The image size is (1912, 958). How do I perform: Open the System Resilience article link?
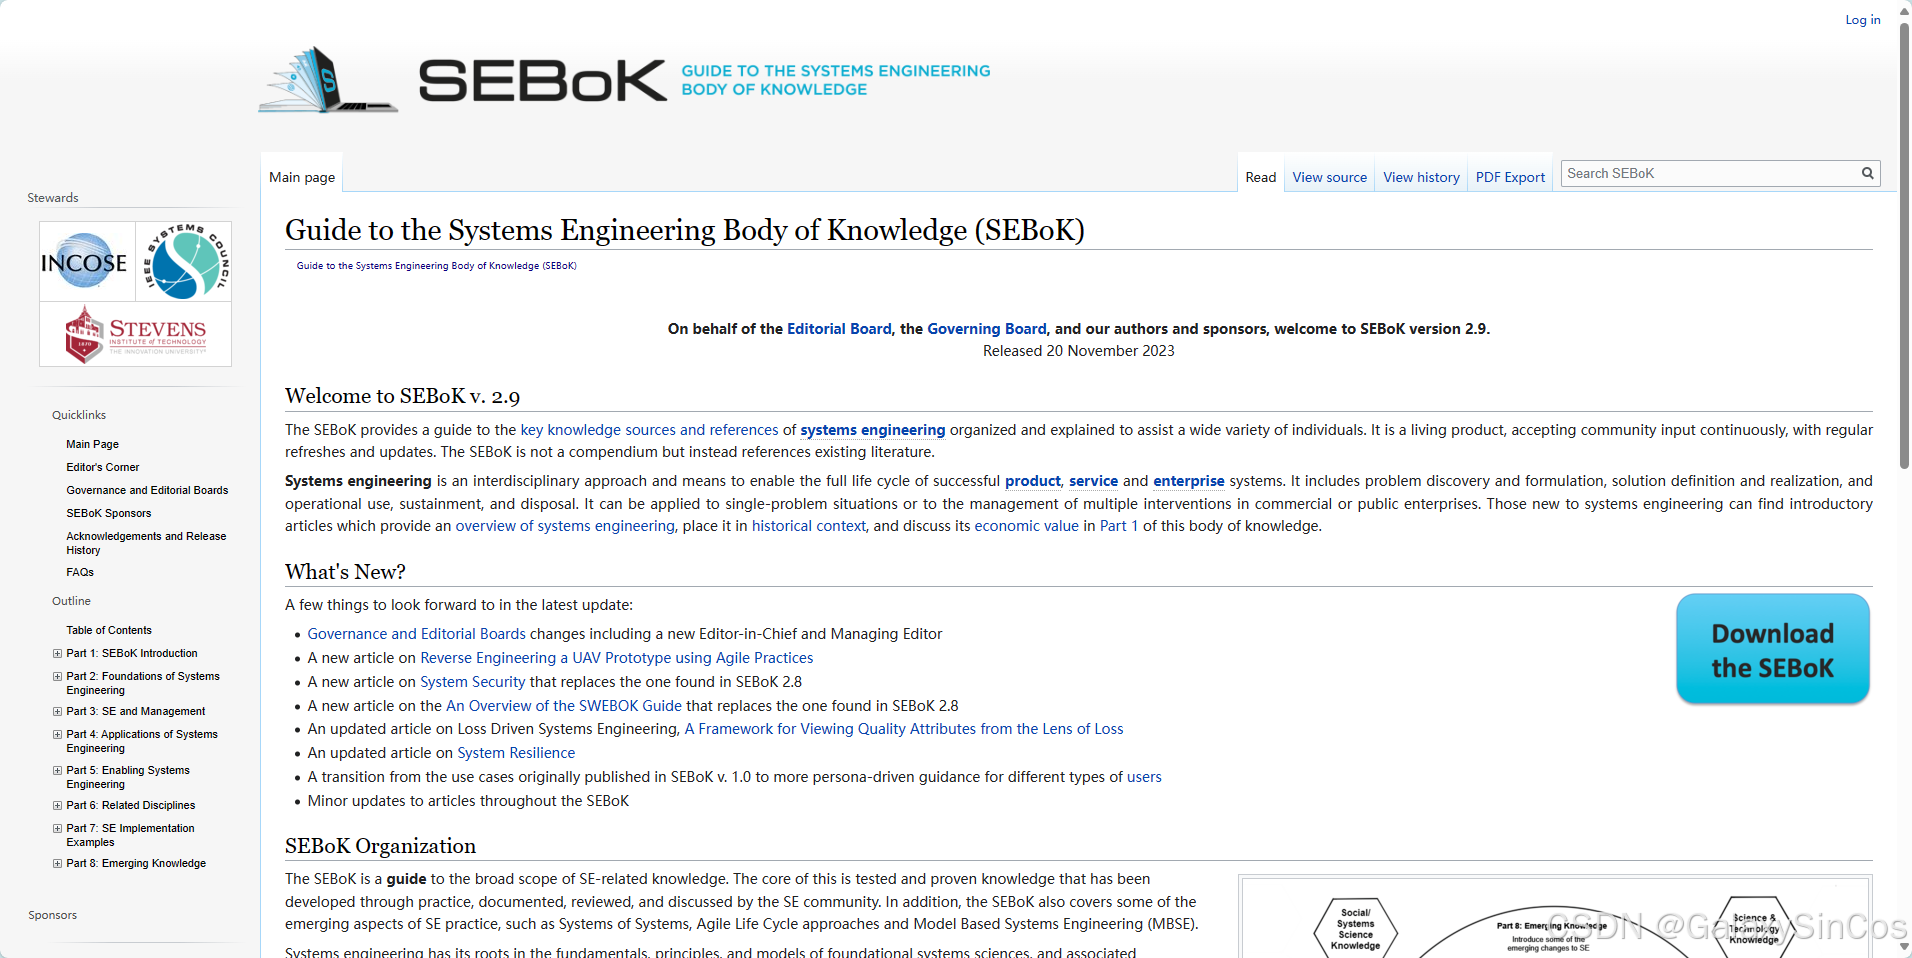click(516, 753)
